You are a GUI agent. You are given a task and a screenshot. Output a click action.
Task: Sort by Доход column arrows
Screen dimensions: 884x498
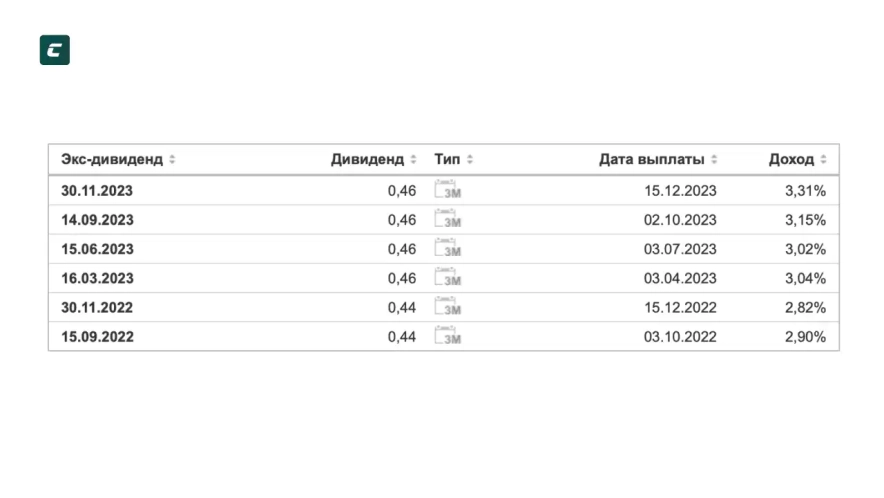[x=823, y=160]
